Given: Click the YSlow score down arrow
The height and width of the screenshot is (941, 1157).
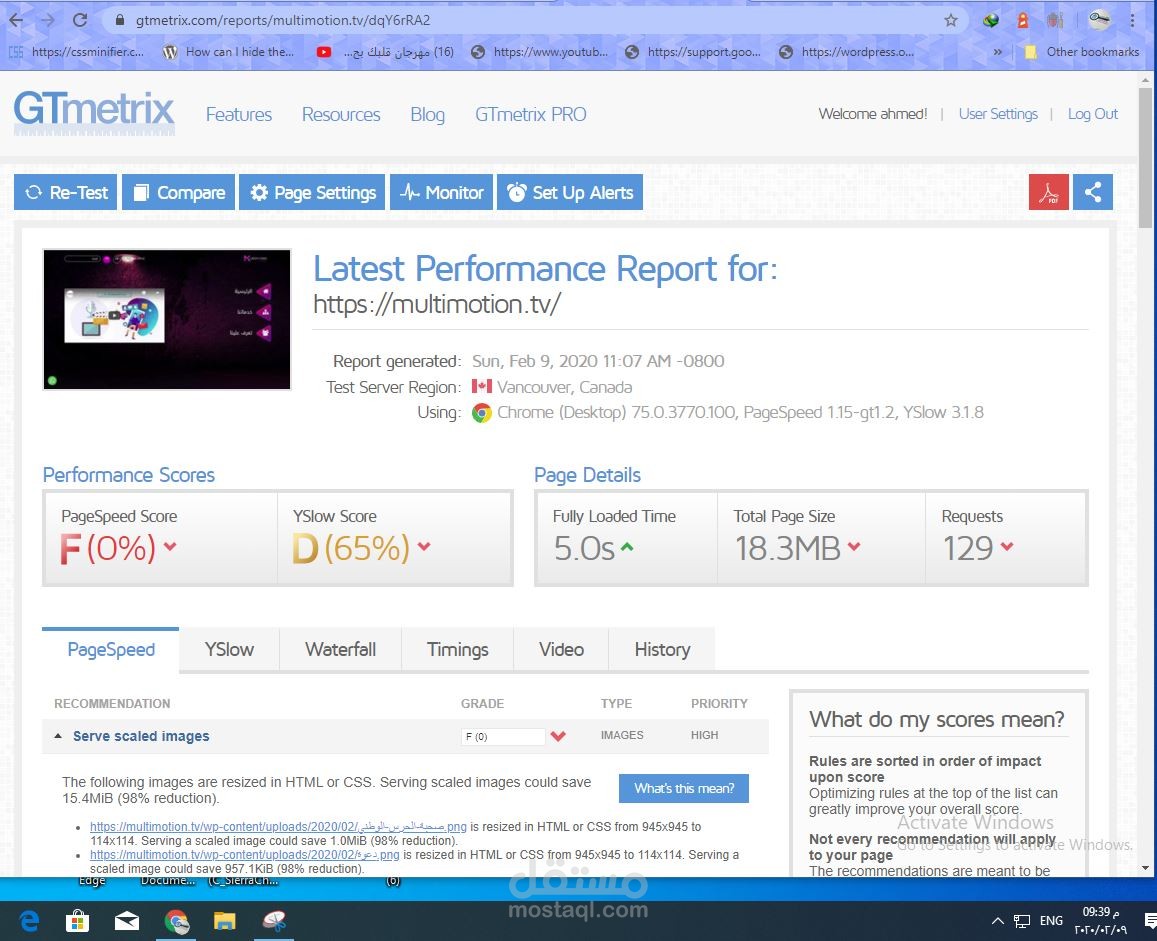Looking at the screenshot, I should pos(424,546).
